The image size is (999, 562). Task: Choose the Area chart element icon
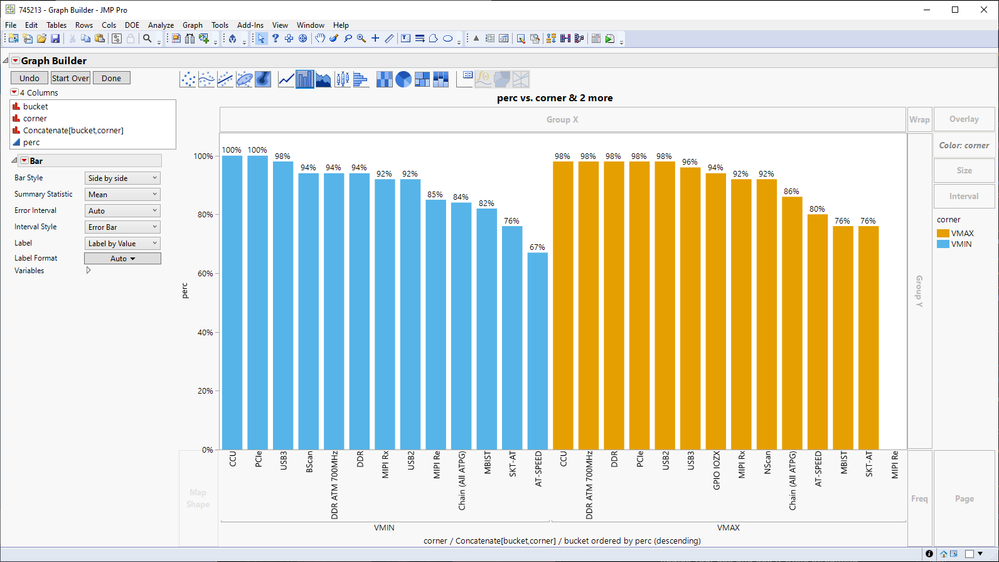click(x=323, y=79)
